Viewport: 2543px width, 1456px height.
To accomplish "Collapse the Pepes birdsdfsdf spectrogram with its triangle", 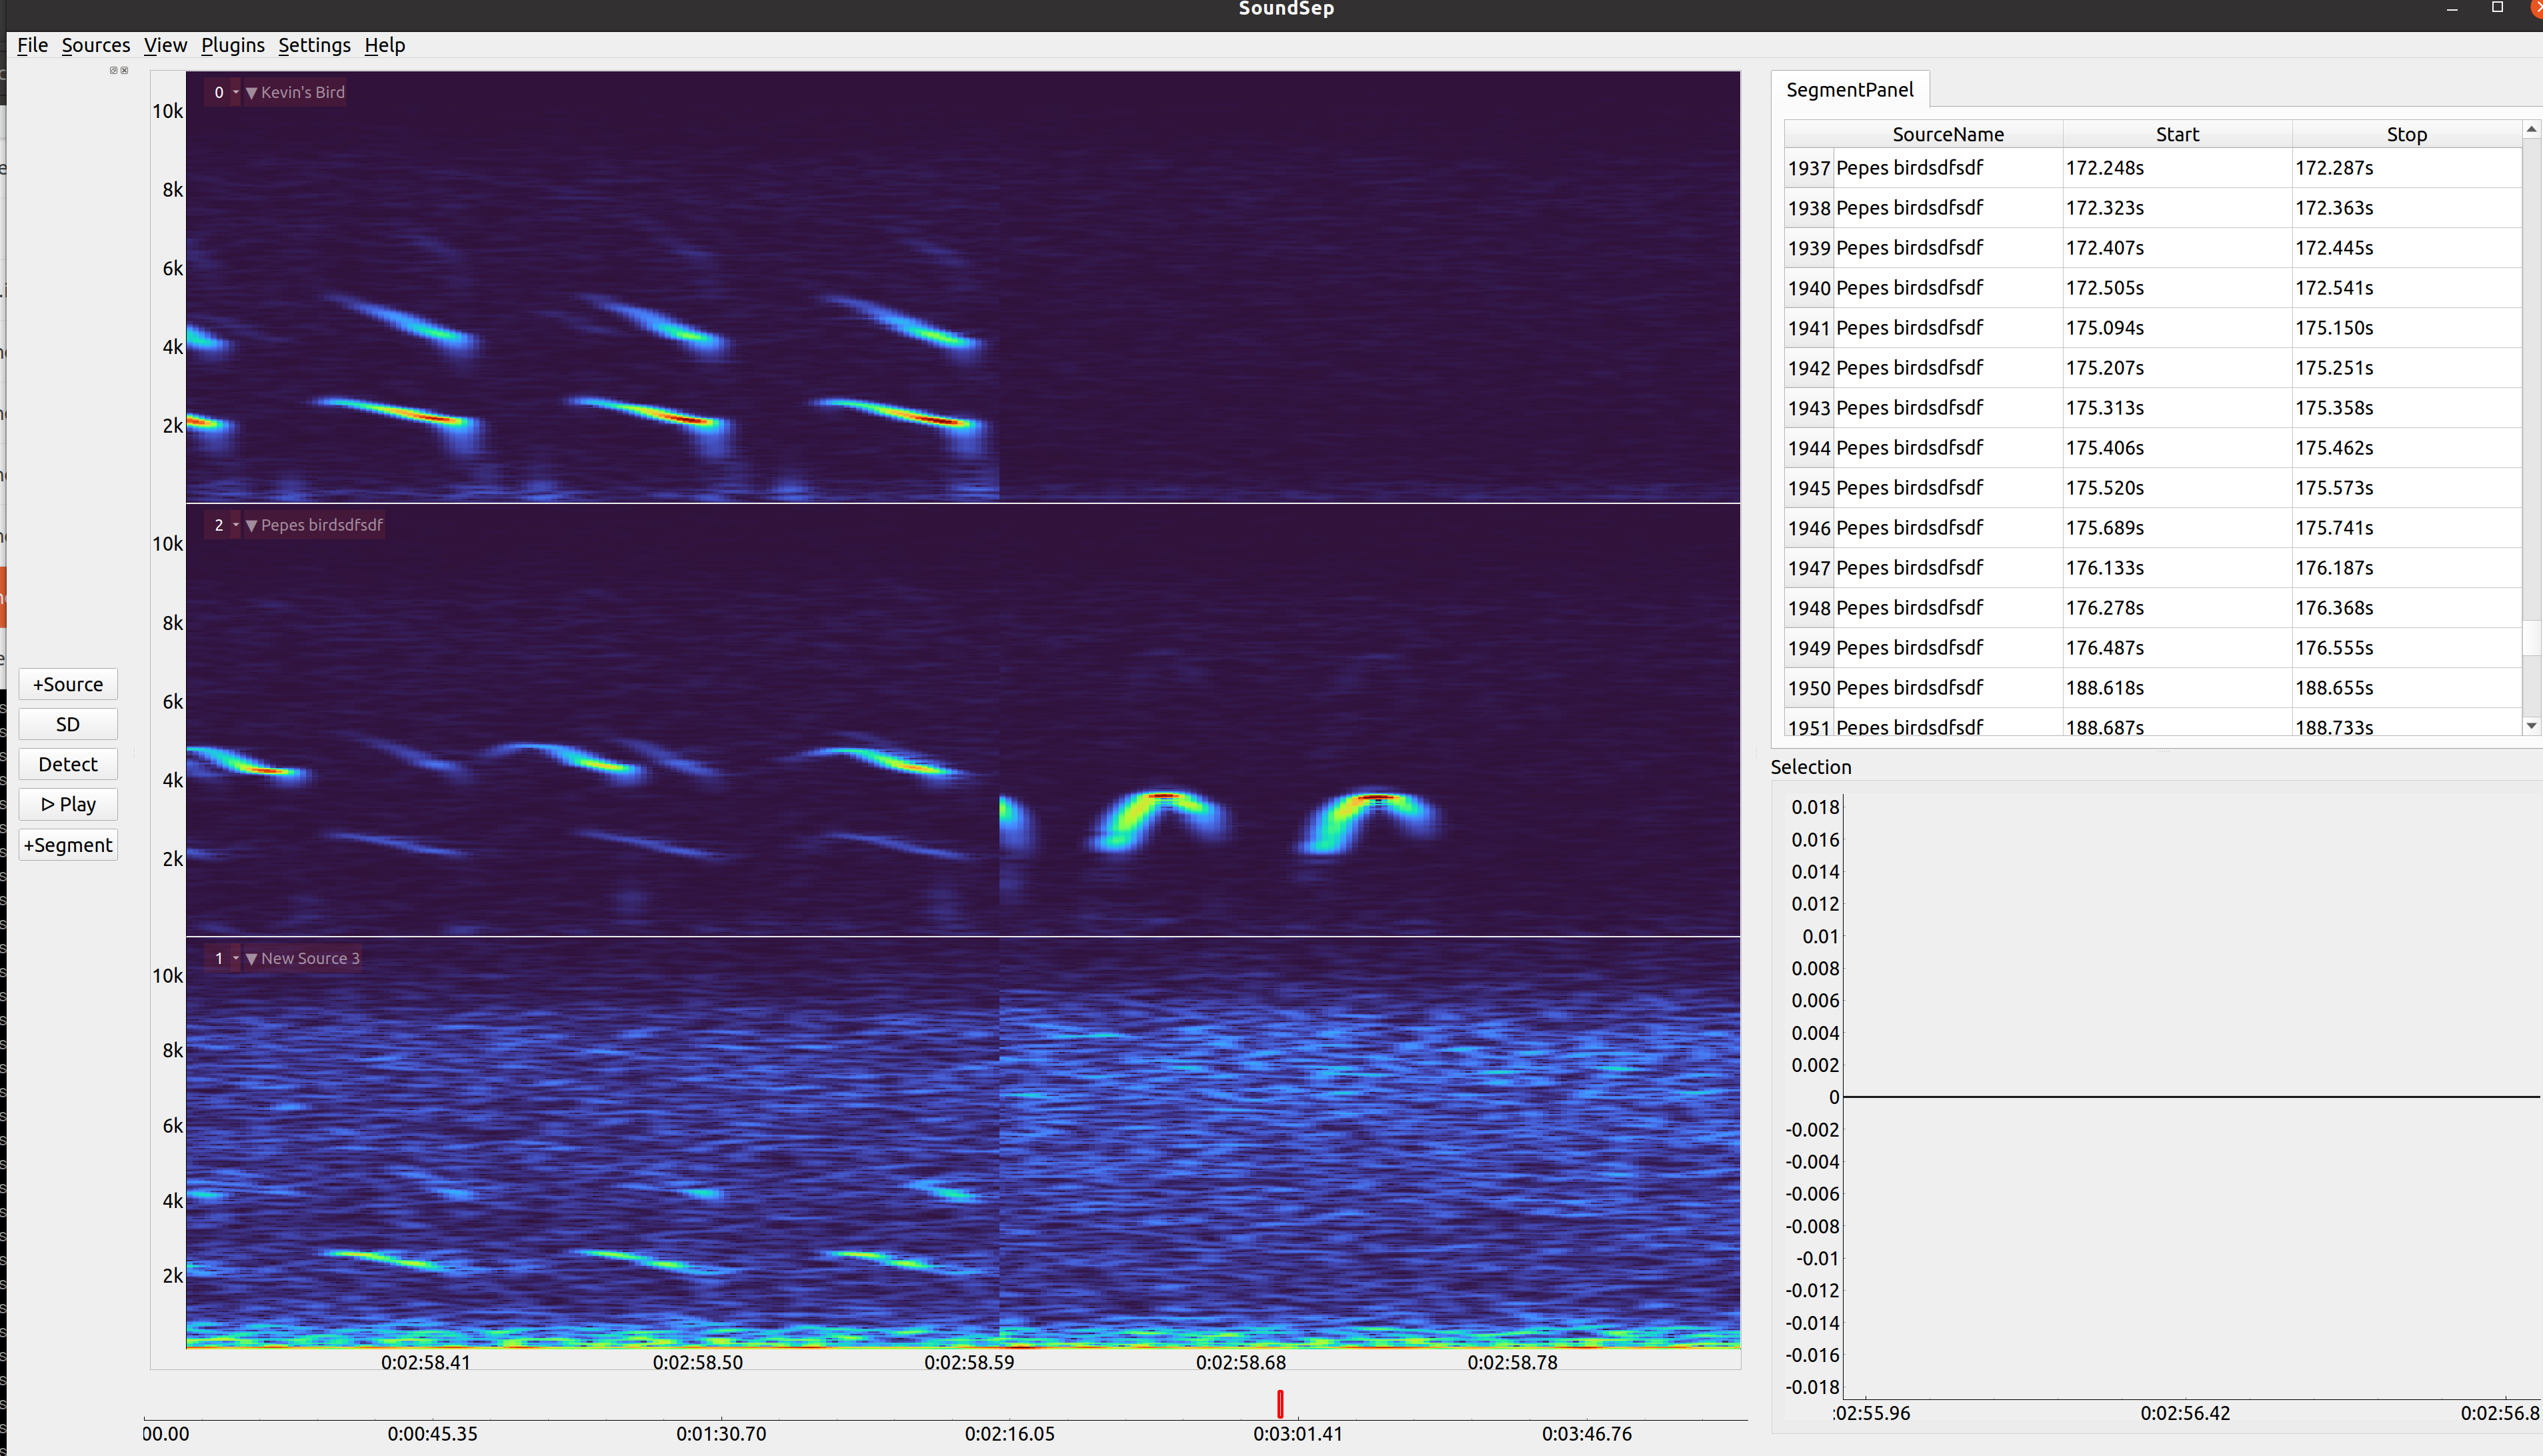I will [x=252, y=524].
